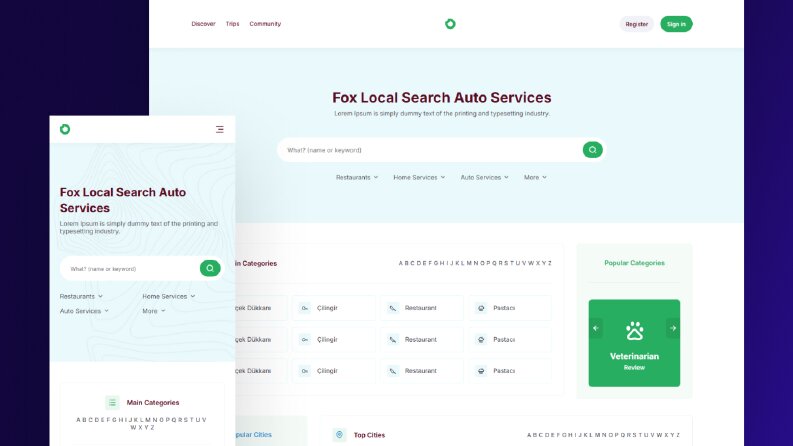The image size is (793, 446).
Task: Click the green Sign in button
Action: pyautogui.click(x=676, y=24)
